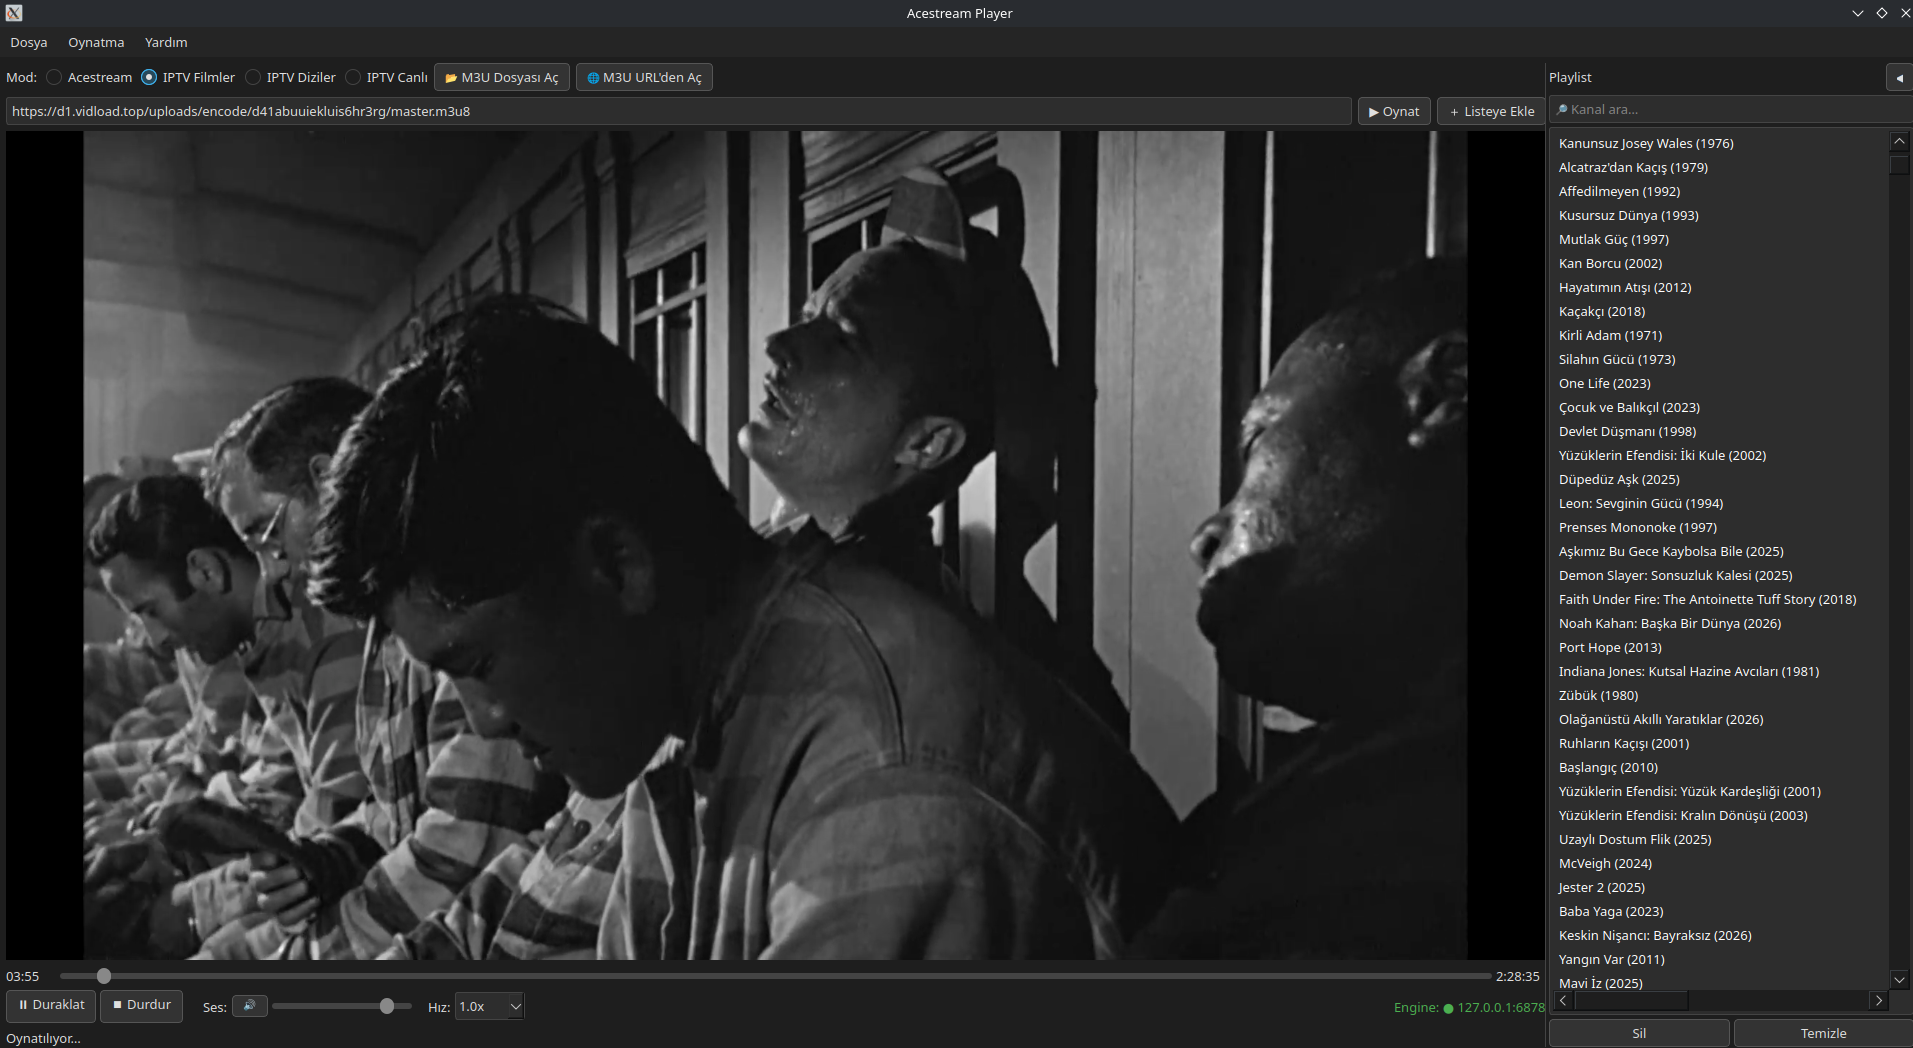
Task: Clear the playlist with Temizle
Action: click(x=1823, y=1033)
